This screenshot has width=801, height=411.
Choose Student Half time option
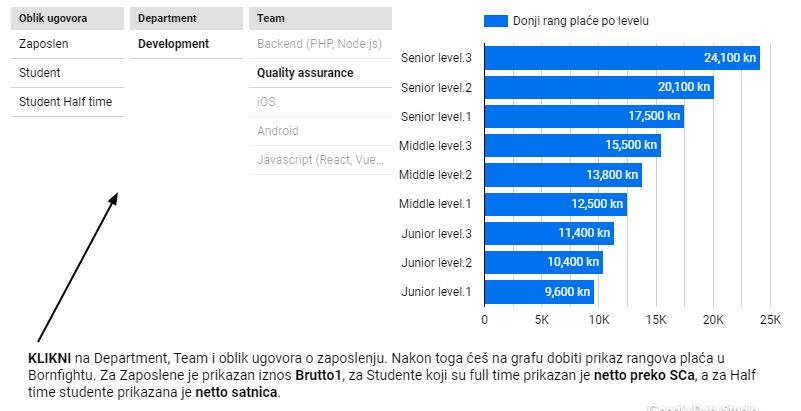(x=67, y=102)
